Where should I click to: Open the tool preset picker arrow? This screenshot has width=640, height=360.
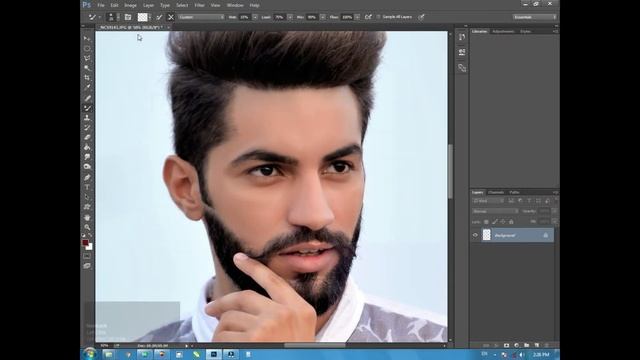99,17
